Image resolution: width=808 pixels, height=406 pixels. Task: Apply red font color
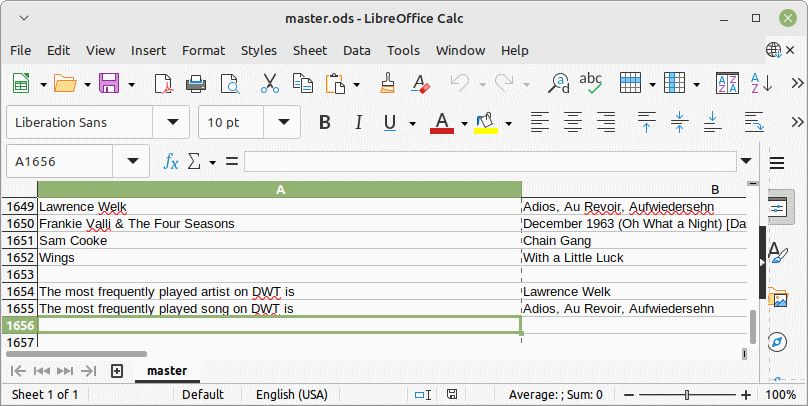442,123
